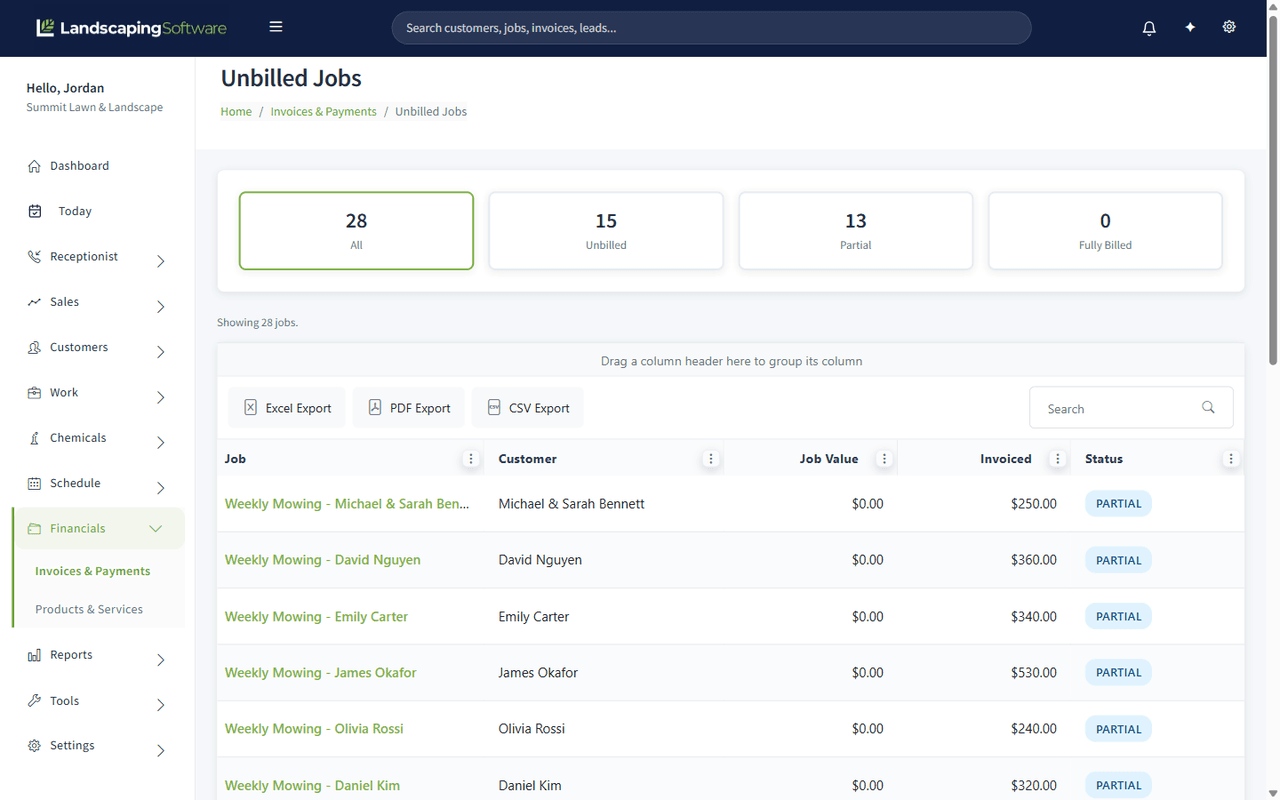1280x800 pixels.
Task: Click the Excel Export file icon
Action: 250,408
